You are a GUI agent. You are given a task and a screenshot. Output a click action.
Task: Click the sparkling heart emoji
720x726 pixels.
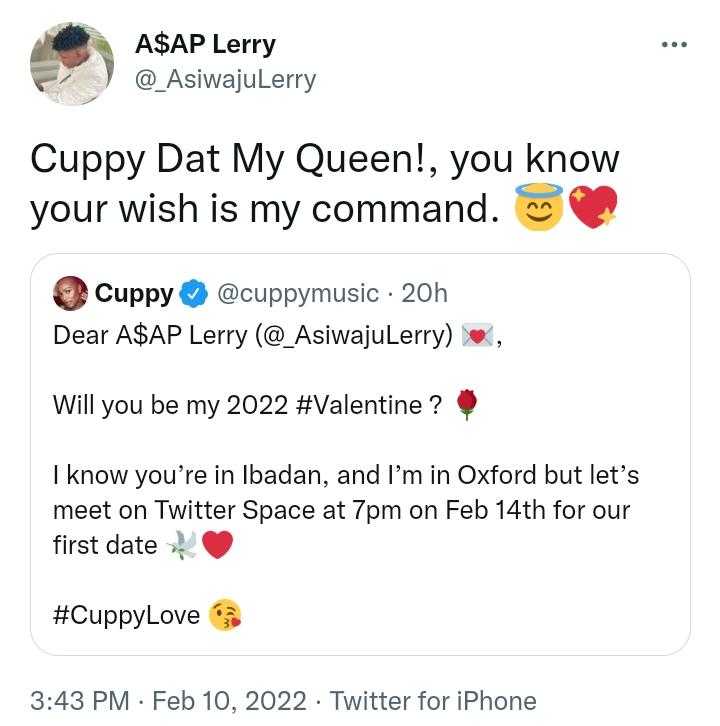(x=592, y=208)
